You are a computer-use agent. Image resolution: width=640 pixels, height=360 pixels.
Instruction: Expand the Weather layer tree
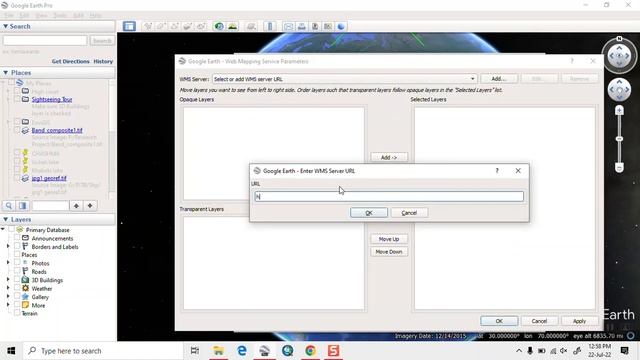tap(8, 288)
